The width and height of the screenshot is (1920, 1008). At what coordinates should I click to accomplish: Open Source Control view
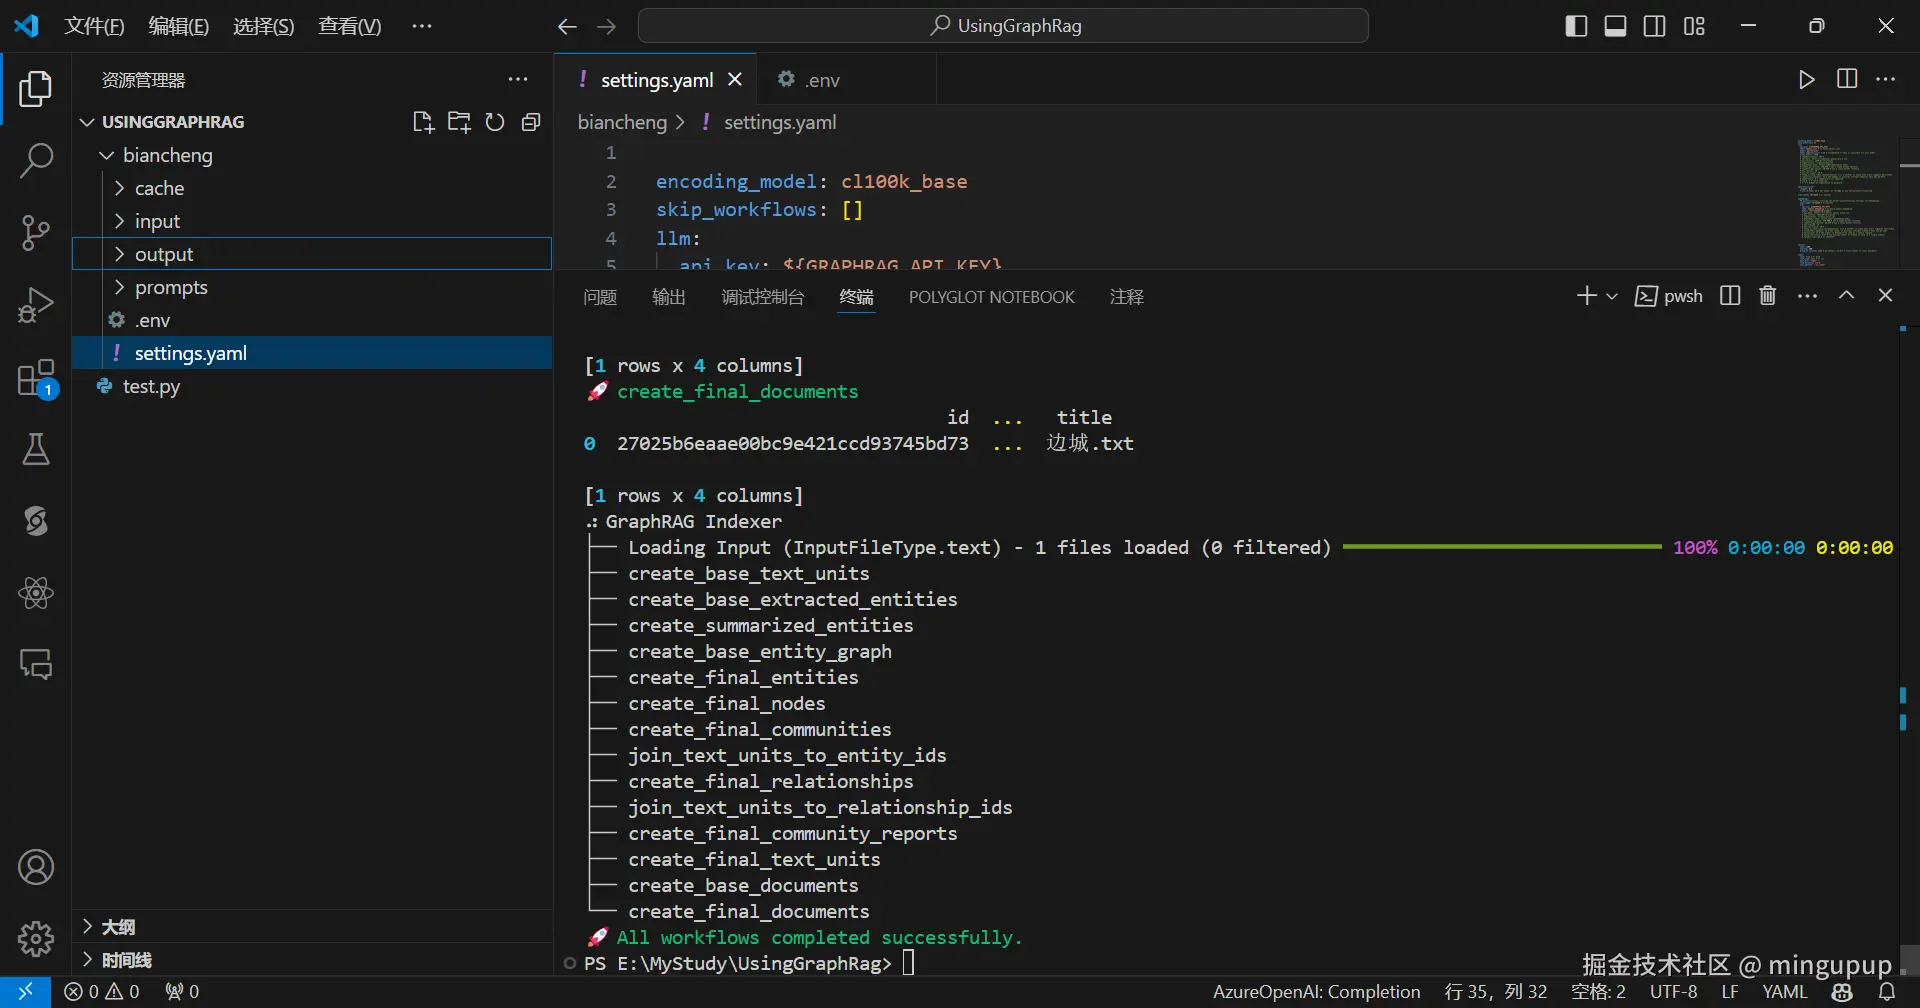point(36,233)
